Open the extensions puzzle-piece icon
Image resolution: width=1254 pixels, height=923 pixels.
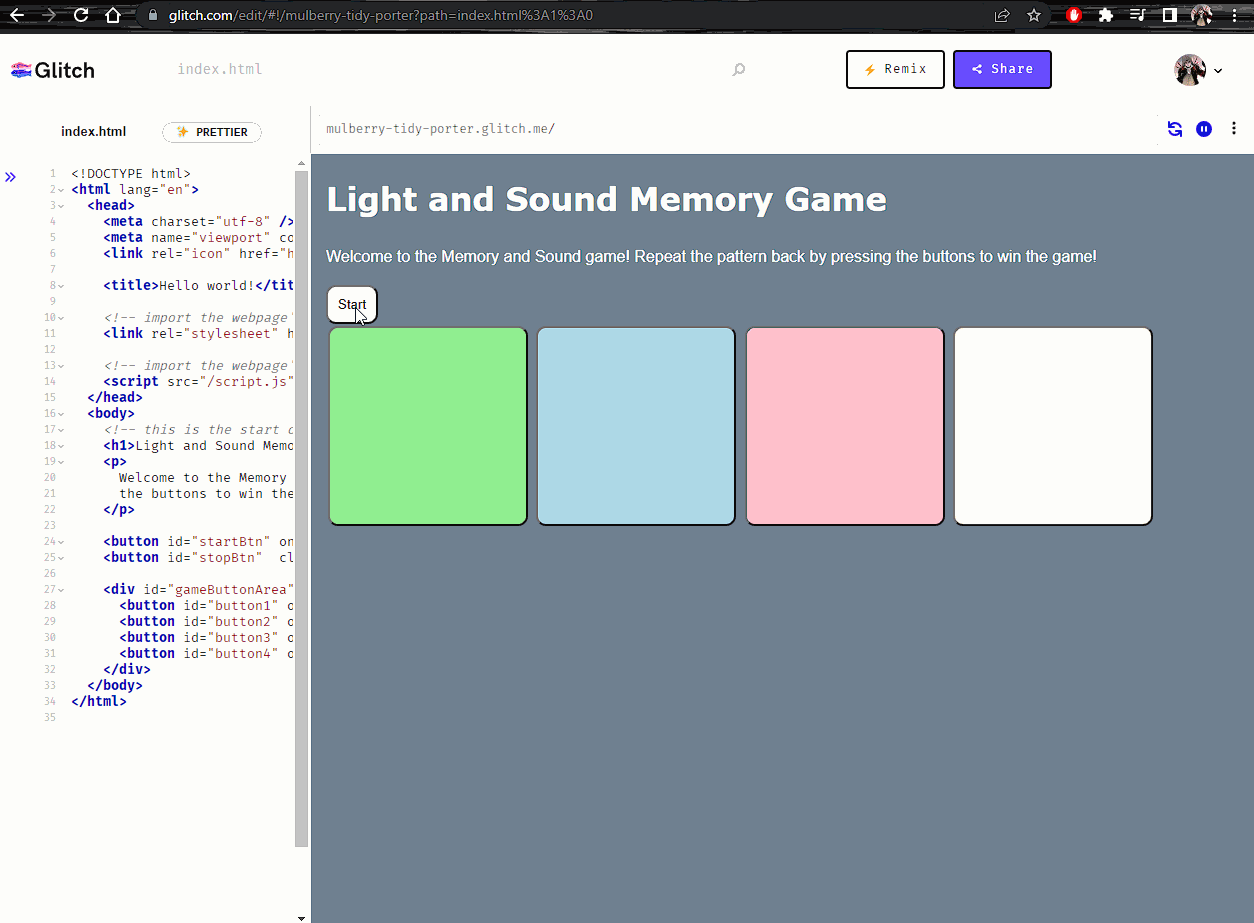(x=1105, y=15)
